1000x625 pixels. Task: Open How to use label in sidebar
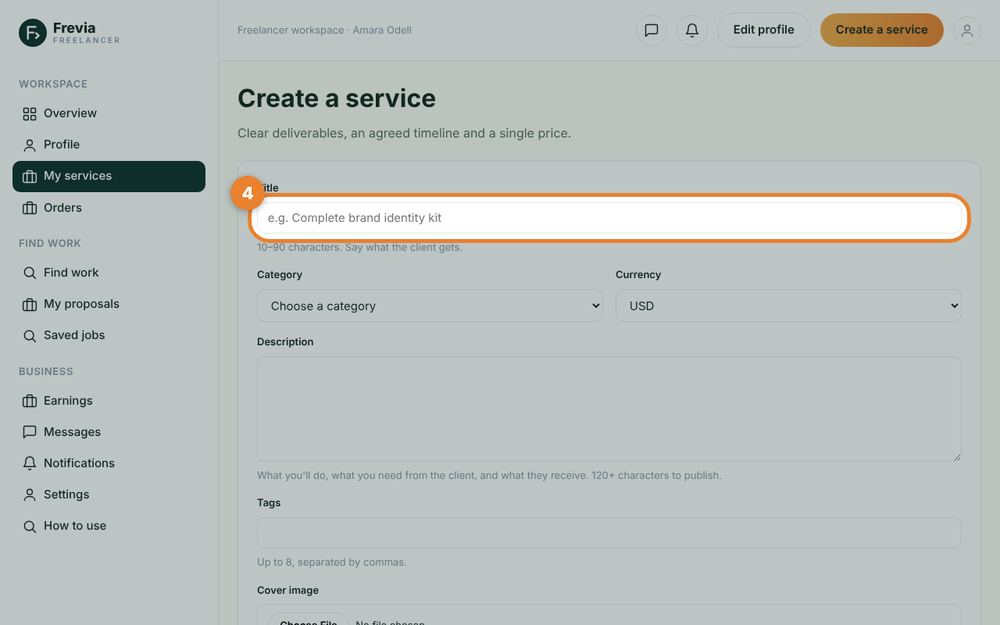[75, 526]
